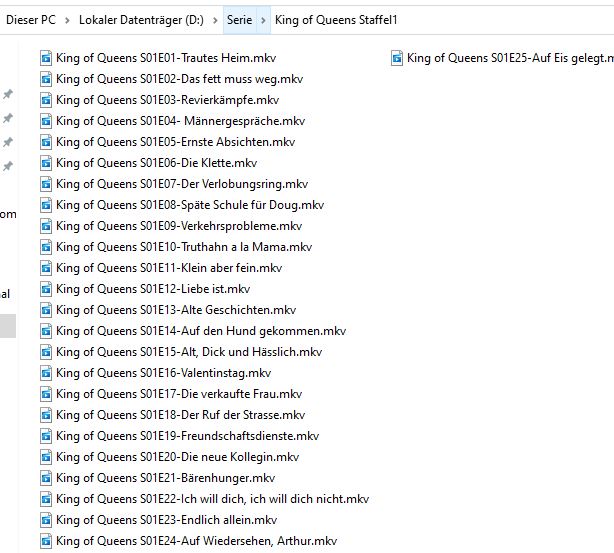Viewport: 614px width, 553px height.
Task: Click the S01E05-Ernste Absichten file icon
Action: pos(46,142)
